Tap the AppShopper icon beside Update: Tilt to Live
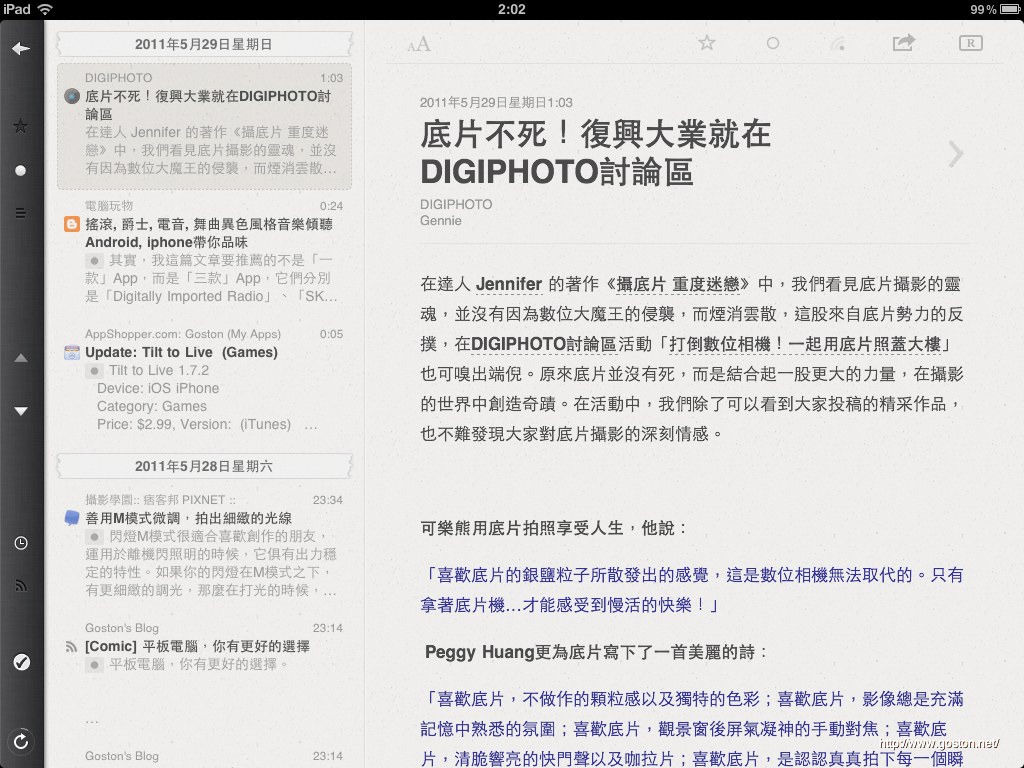Image resolution: width=1024 pixels, height=768 pixels. click(72, 353)
